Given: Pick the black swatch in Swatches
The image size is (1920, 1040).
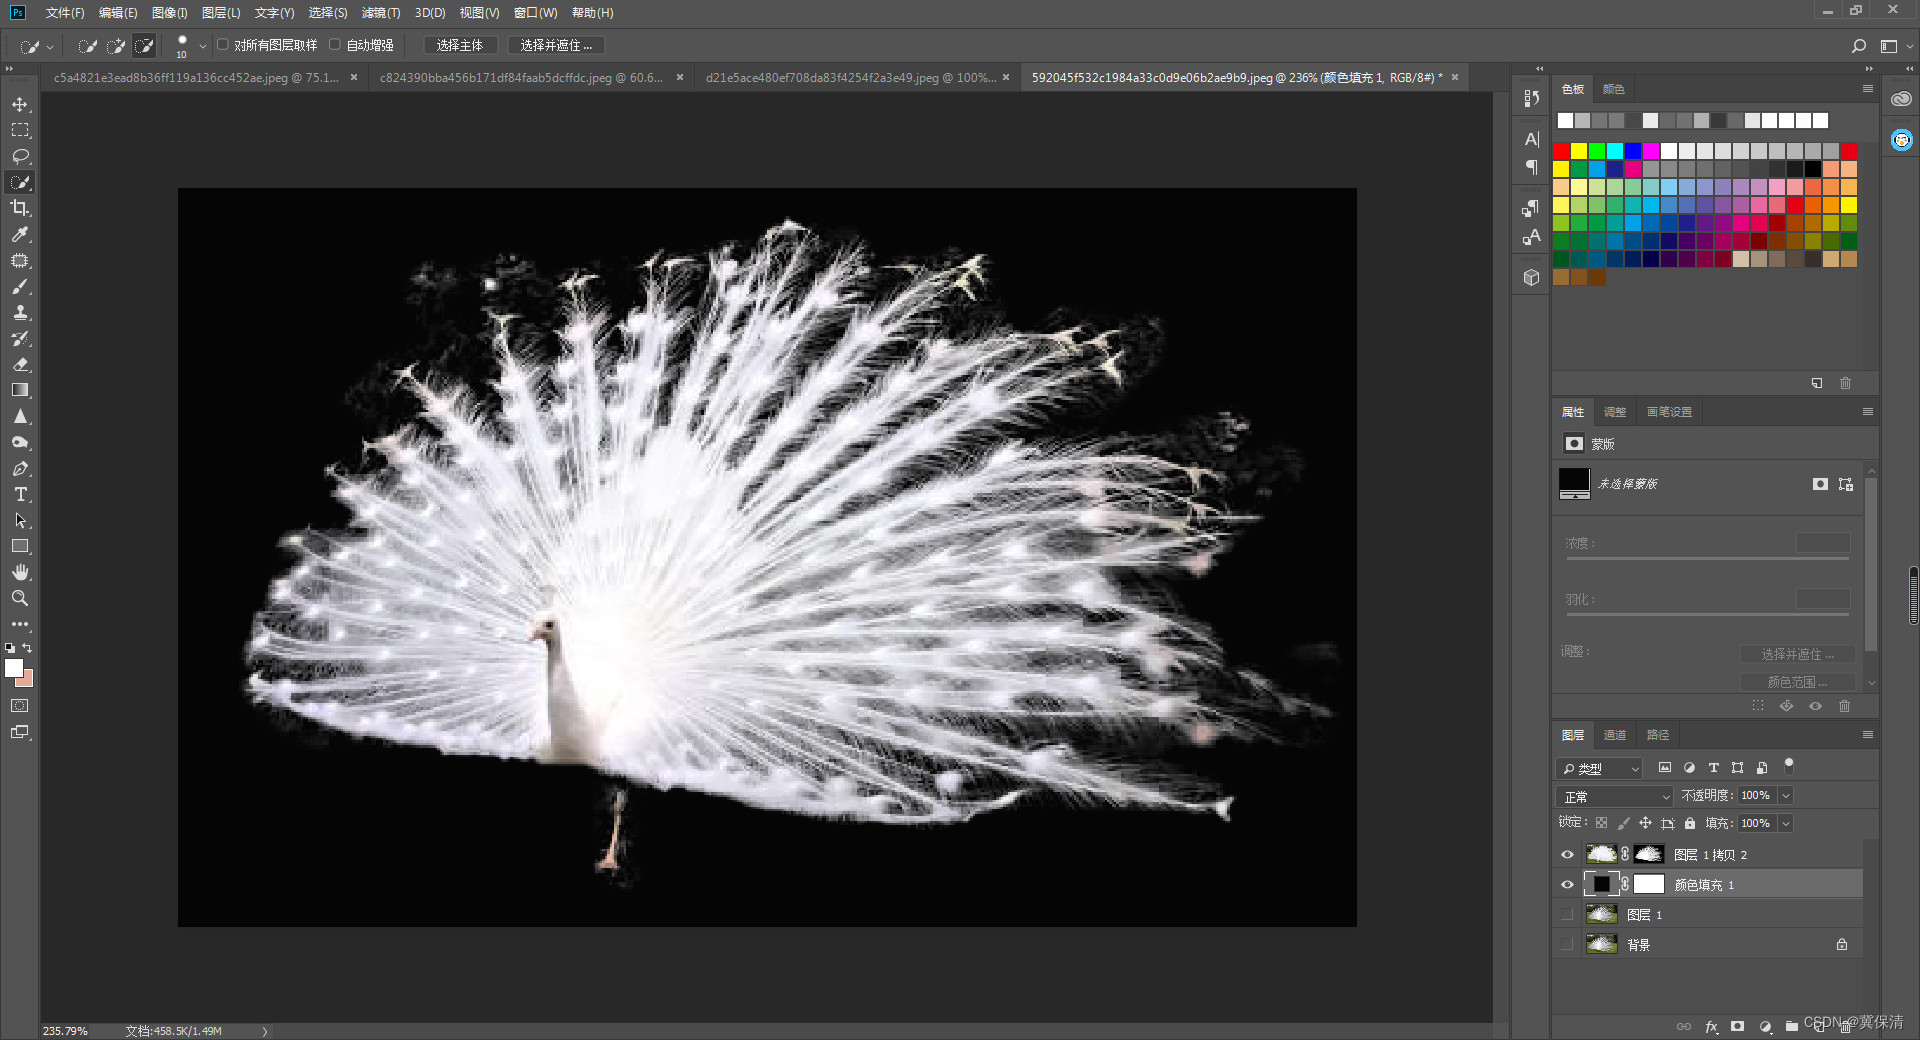Looking at the screenshot, I should (x=1813, y=169).
